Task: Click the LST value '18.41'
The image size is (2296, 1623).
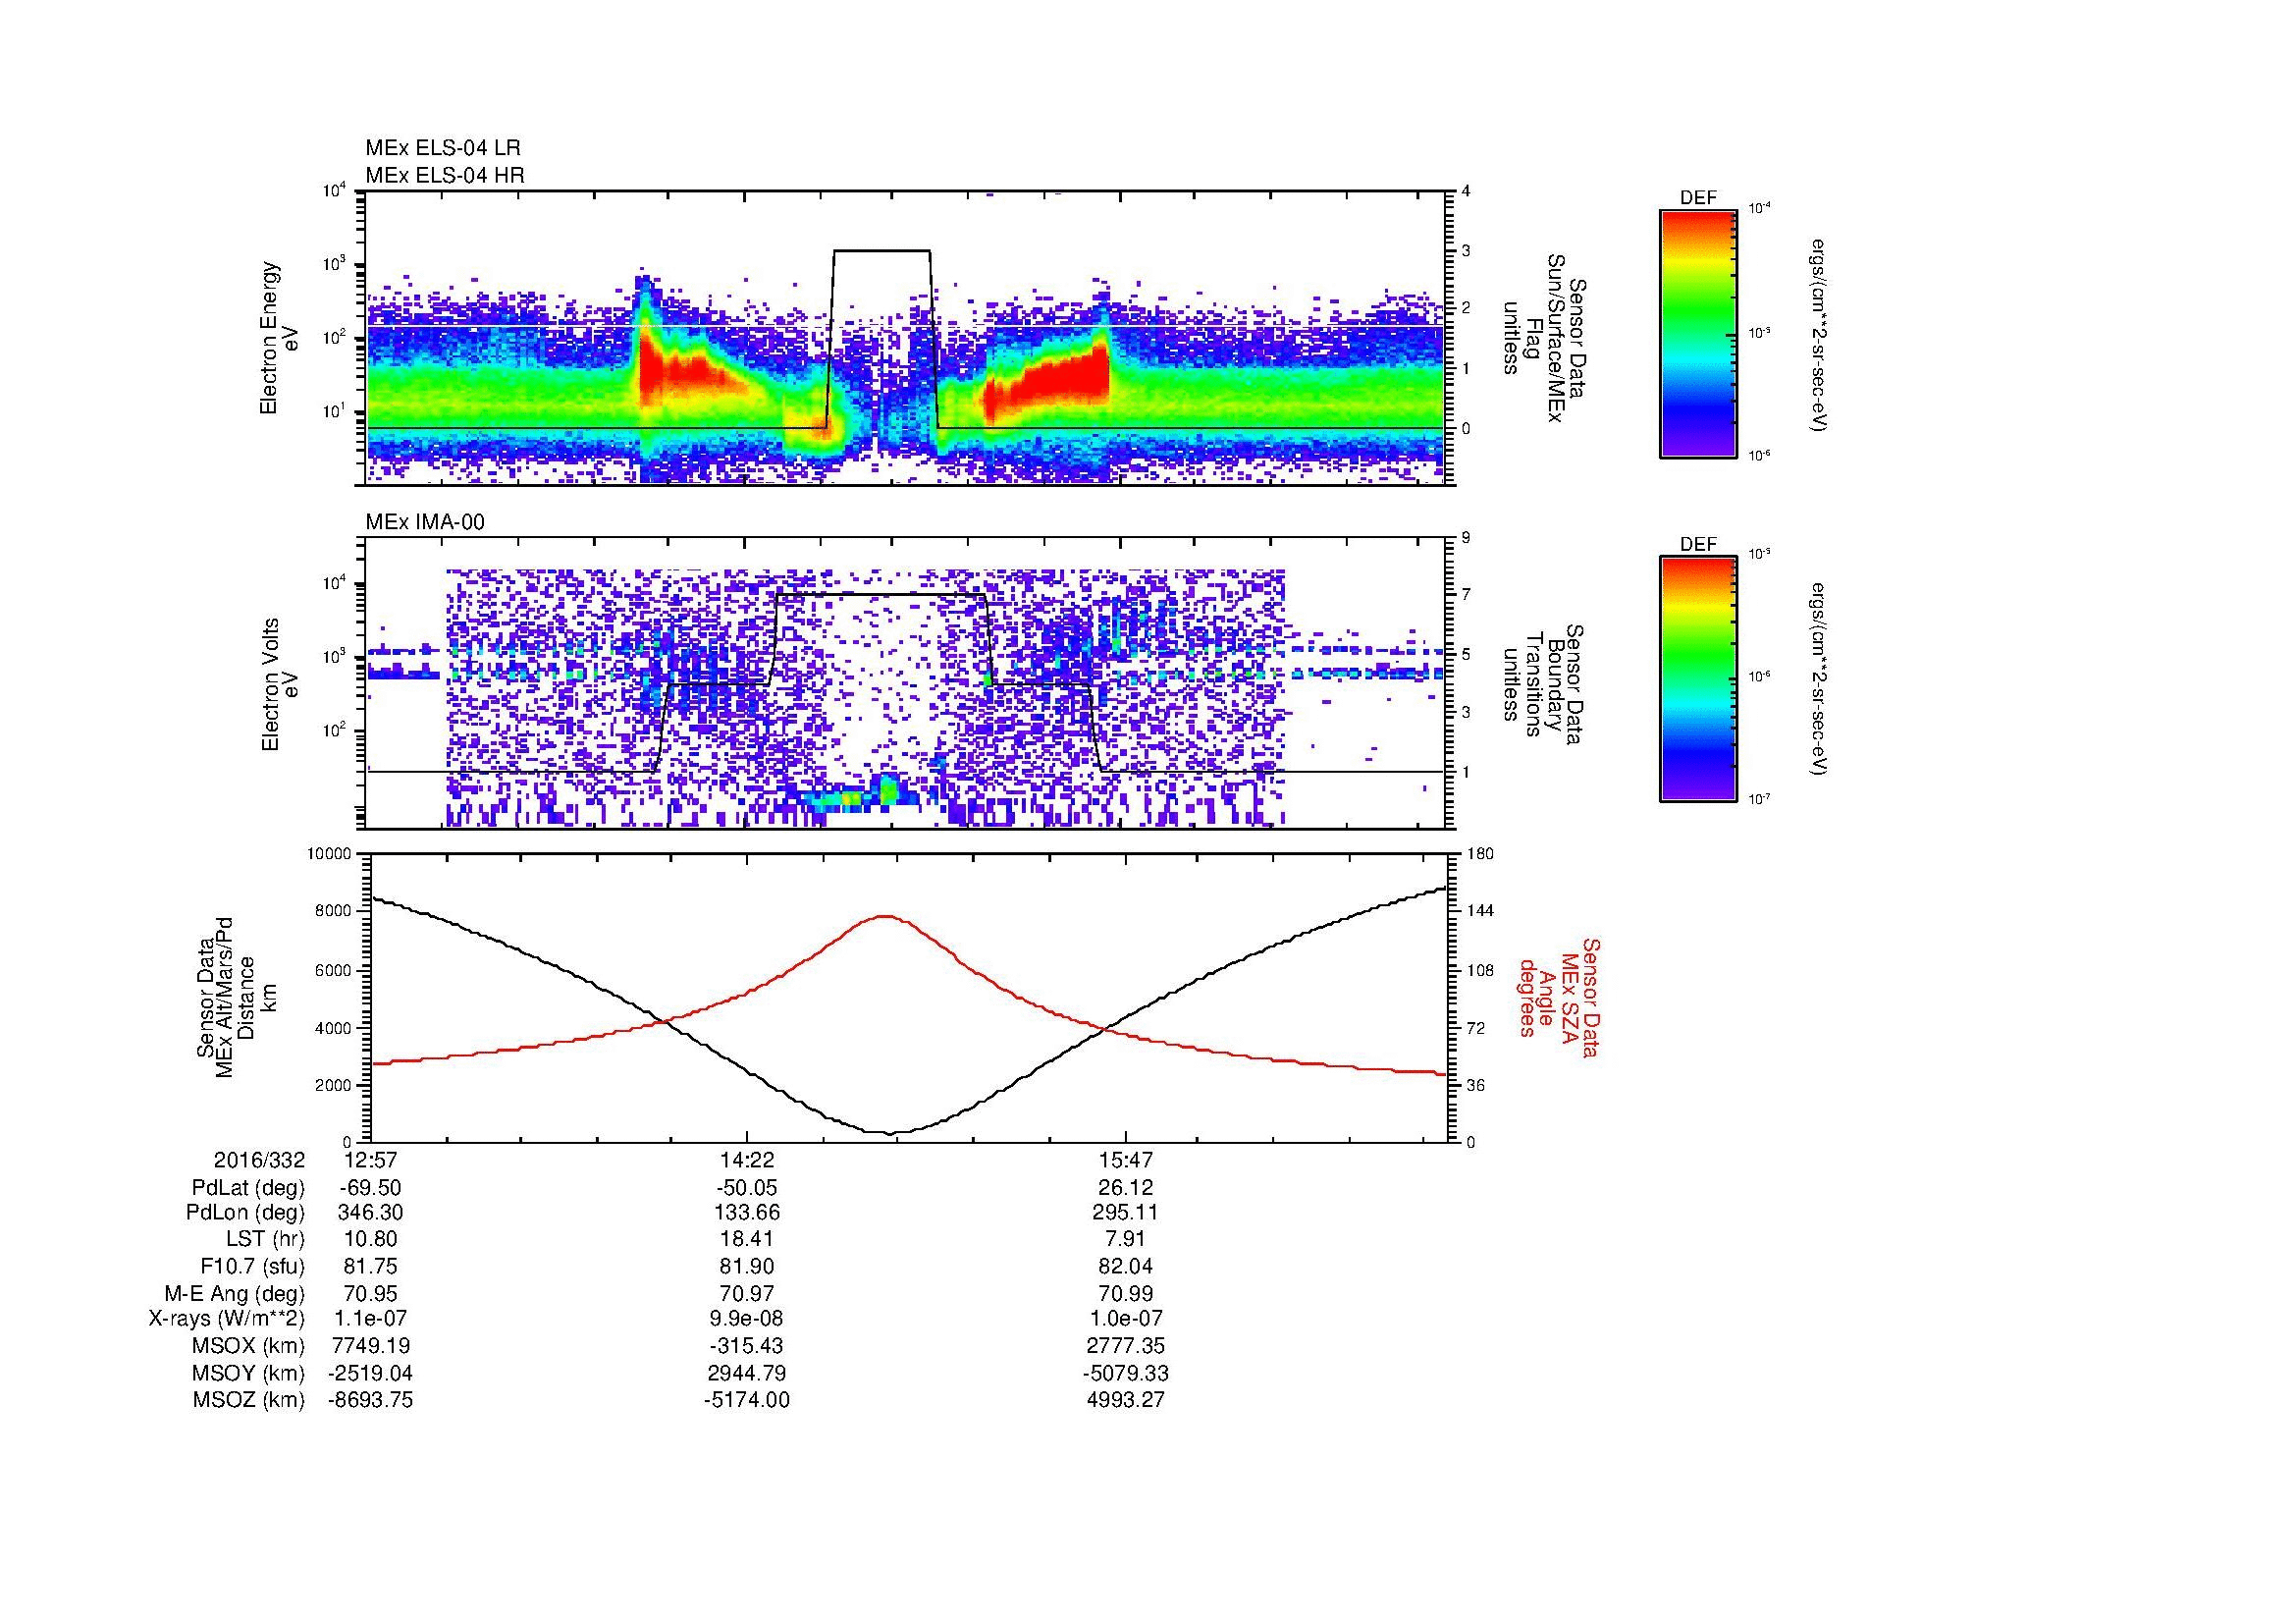Action: (x=747, y=1240)
